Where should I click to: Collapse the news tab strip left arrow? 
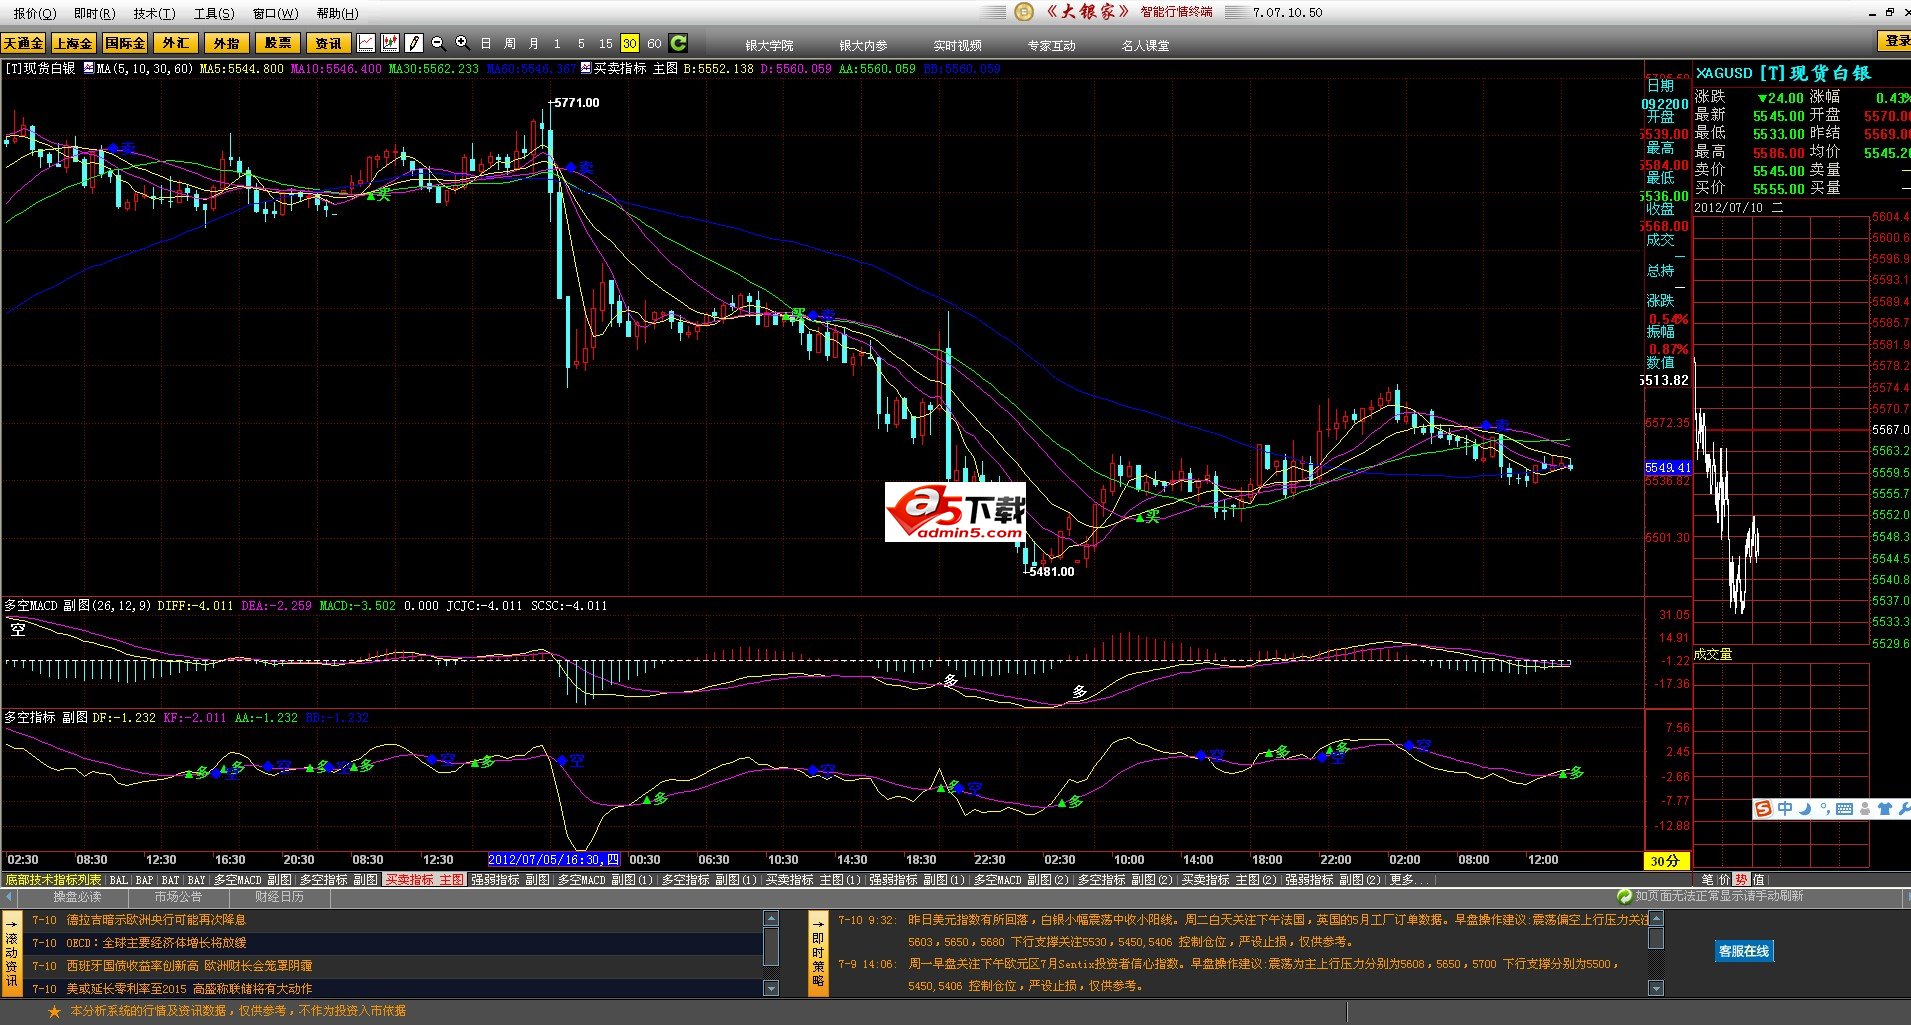[10, 897]
